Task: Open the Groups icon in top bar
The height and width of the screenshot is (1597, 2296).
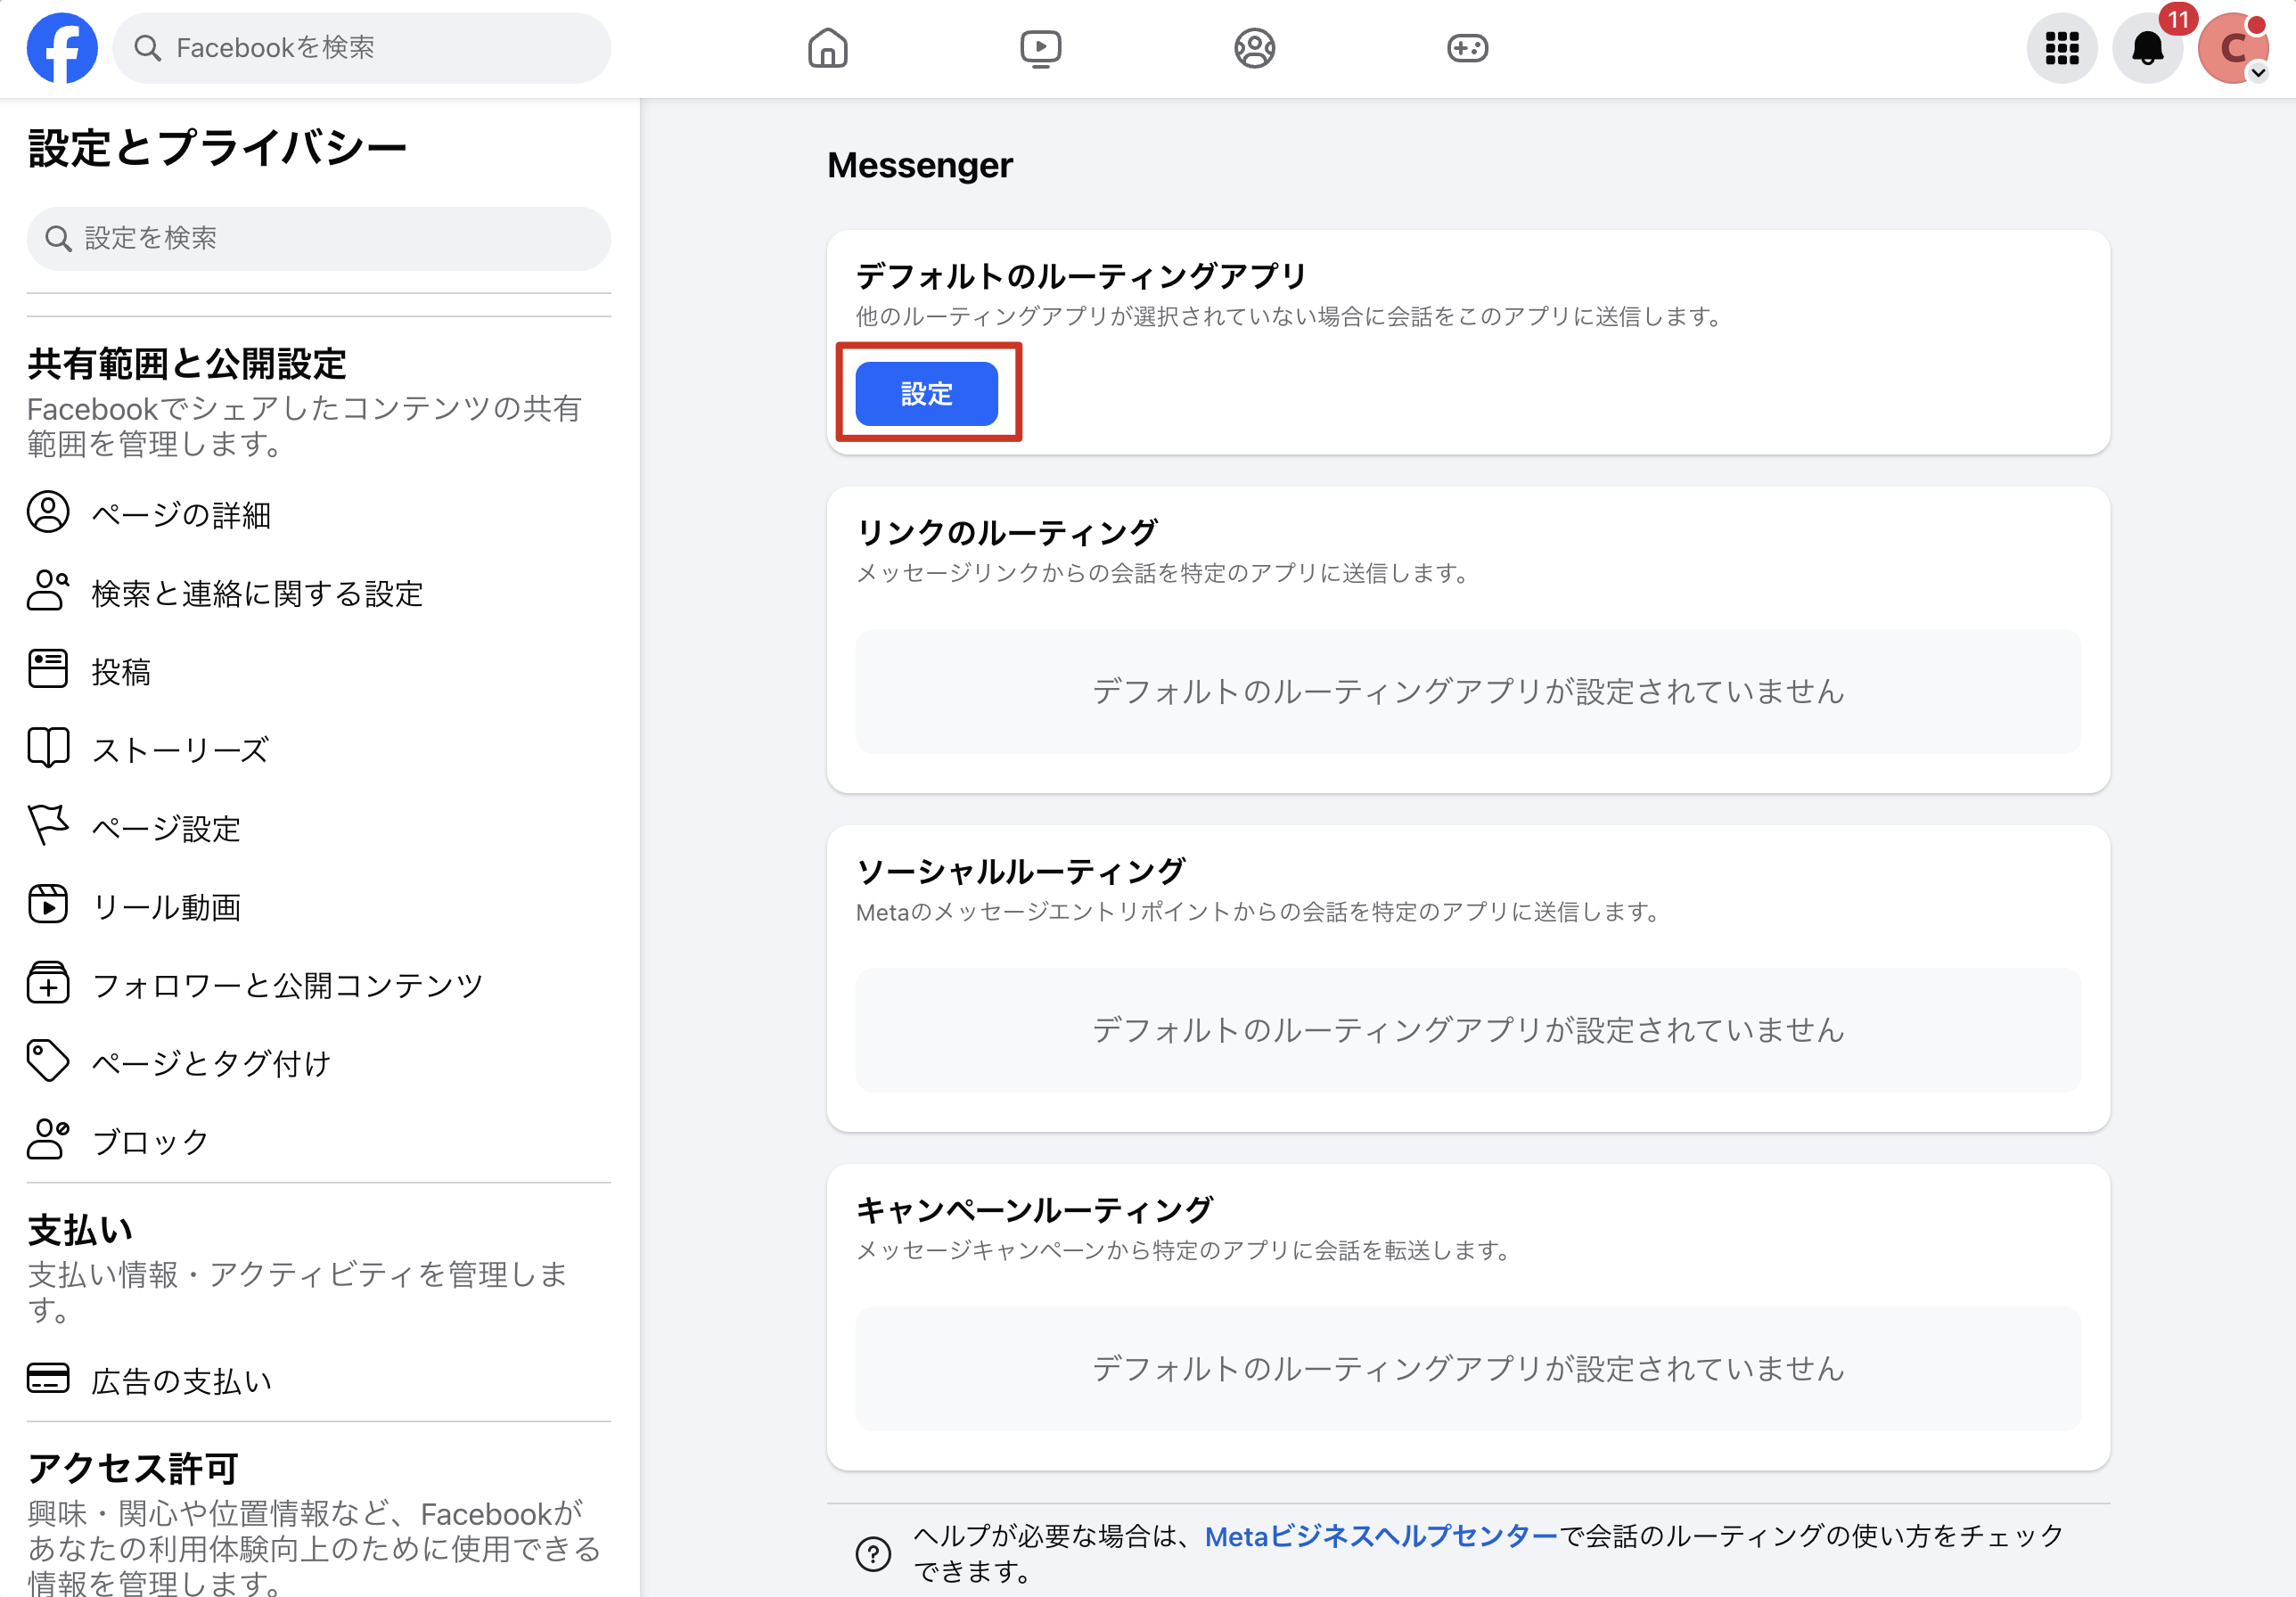Action: (1254, 48)
